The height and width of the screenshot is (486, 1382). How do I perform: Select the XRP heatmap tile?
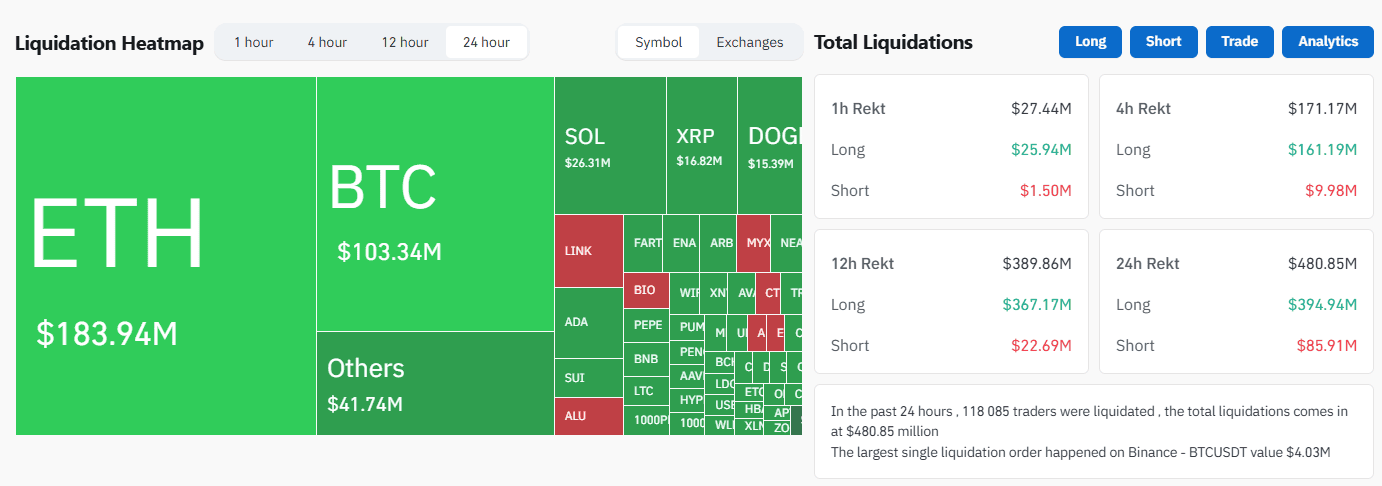(x=701, y=146)
